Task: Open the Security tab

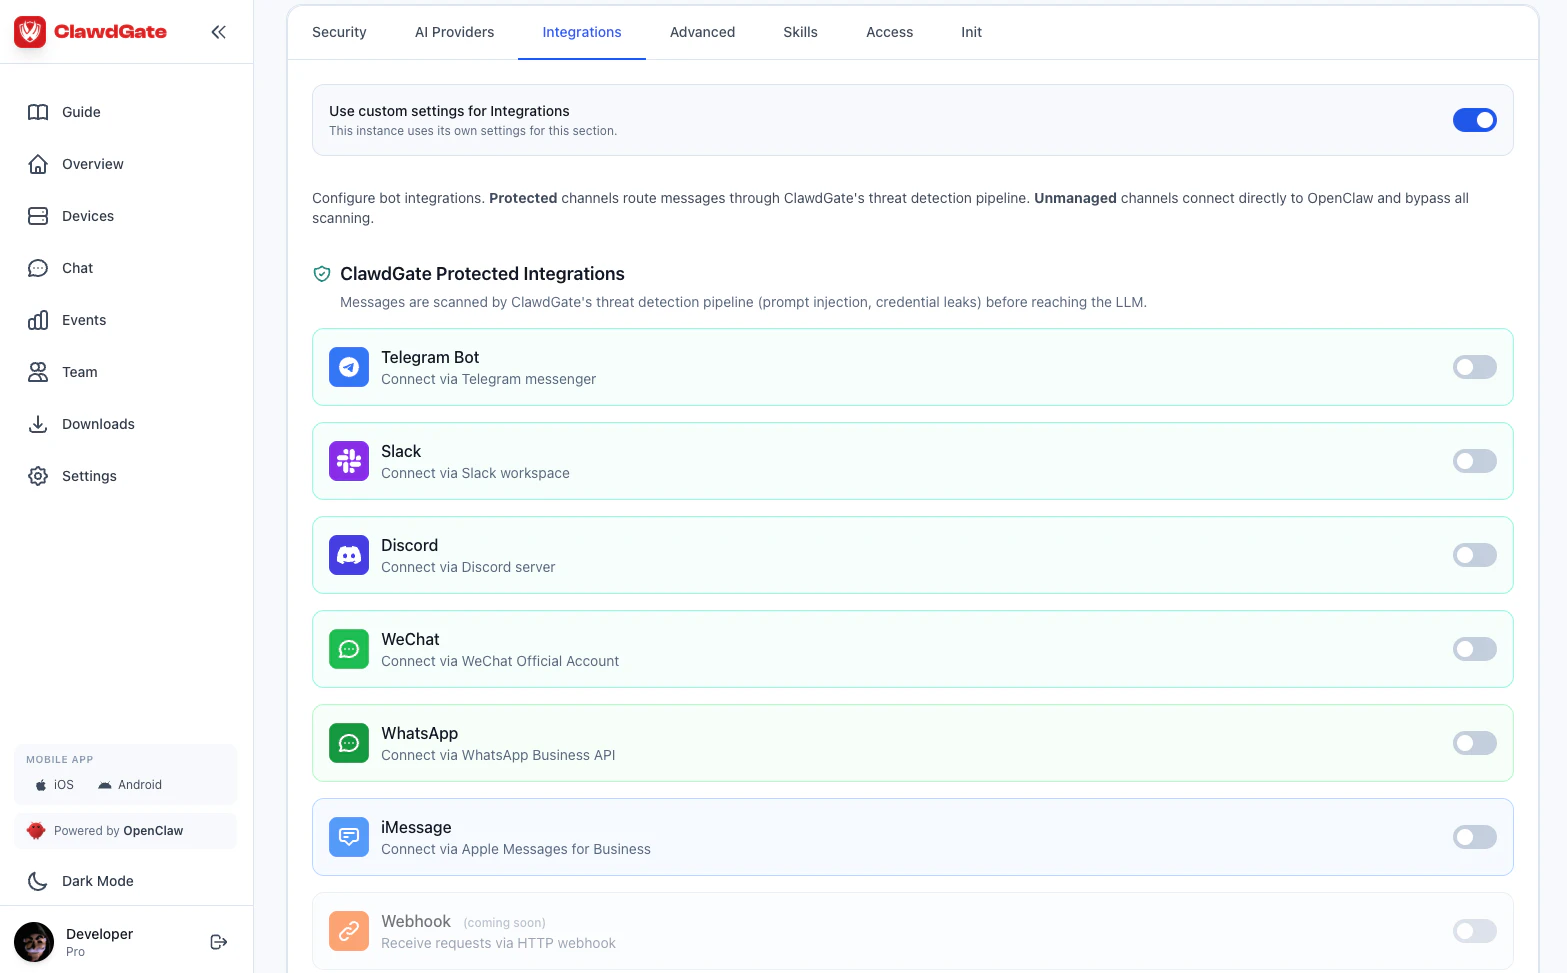Action: point(339,32)
